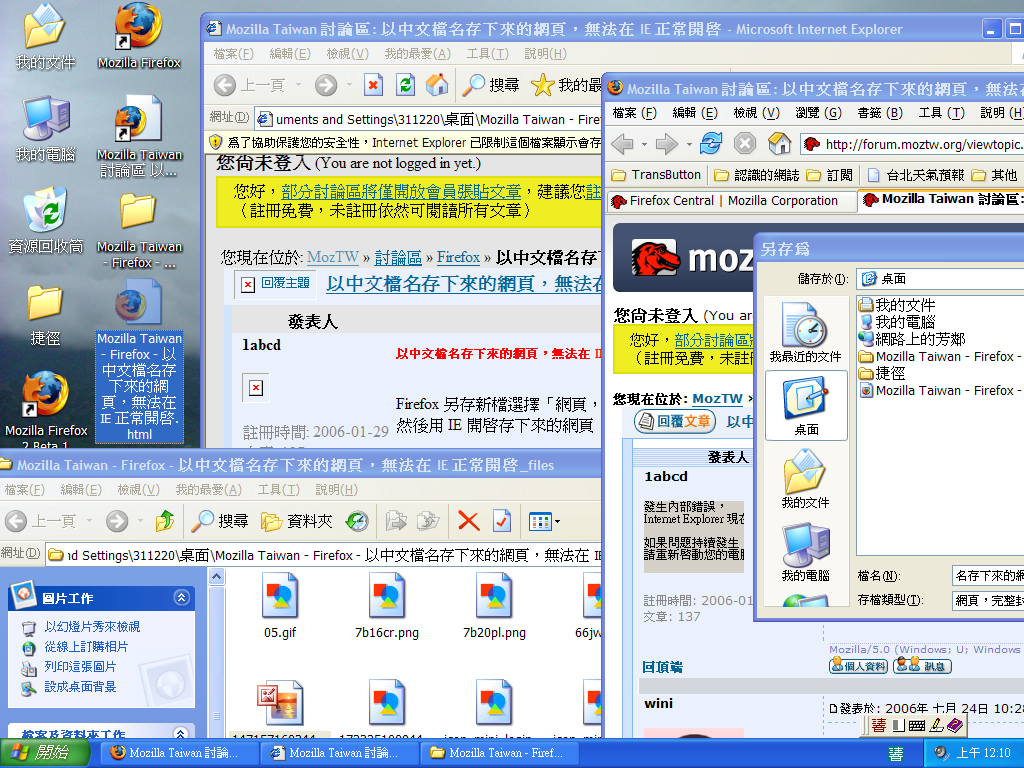This screenshot has width=1024, height=768.
Task: Select the My Computer desktop icon
Action: [x=45, y=128]
